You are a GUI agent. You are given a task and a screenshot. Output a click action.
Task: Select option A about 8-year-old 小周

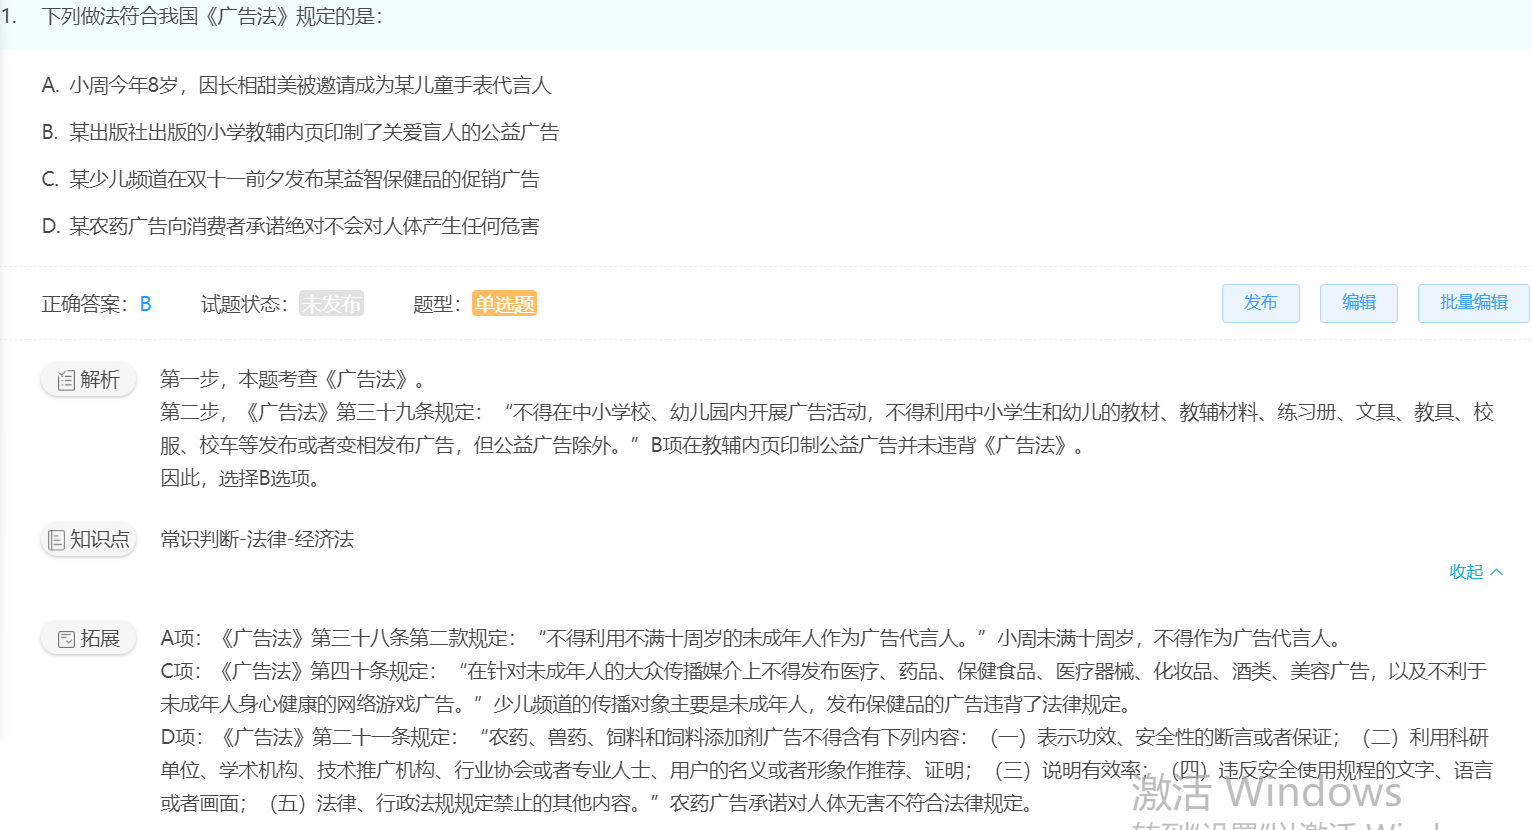tap(296, 86)
